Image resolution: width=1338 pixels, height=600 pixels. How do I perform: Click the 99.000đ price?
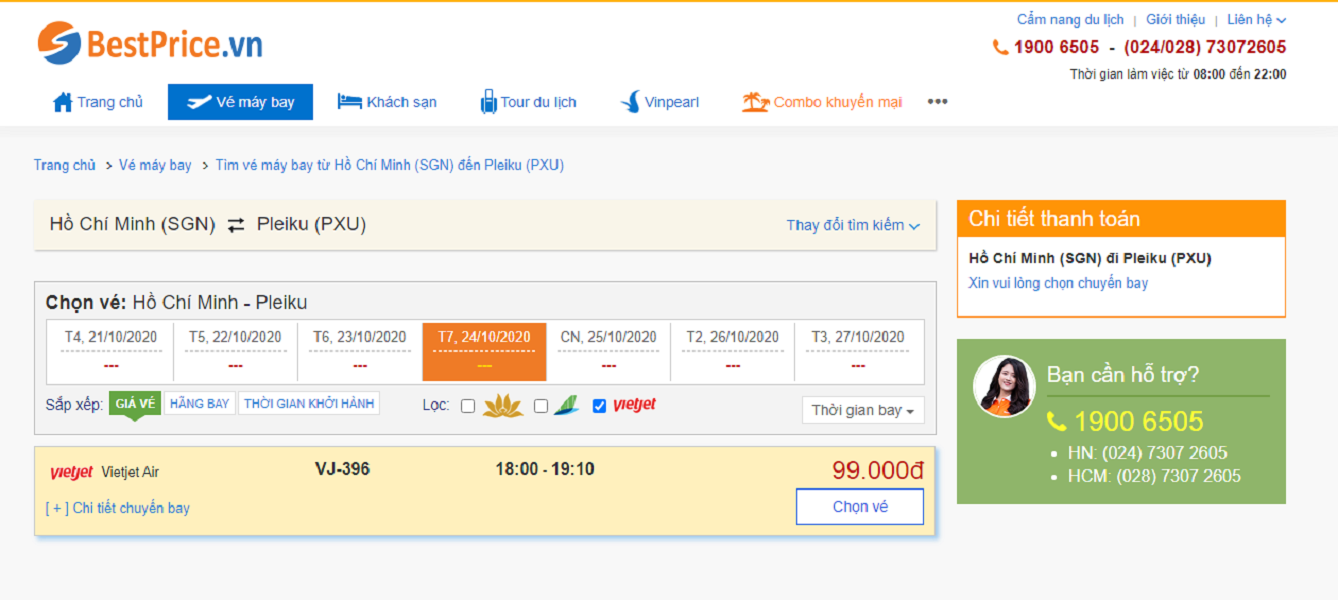click(x=878, y=470)
